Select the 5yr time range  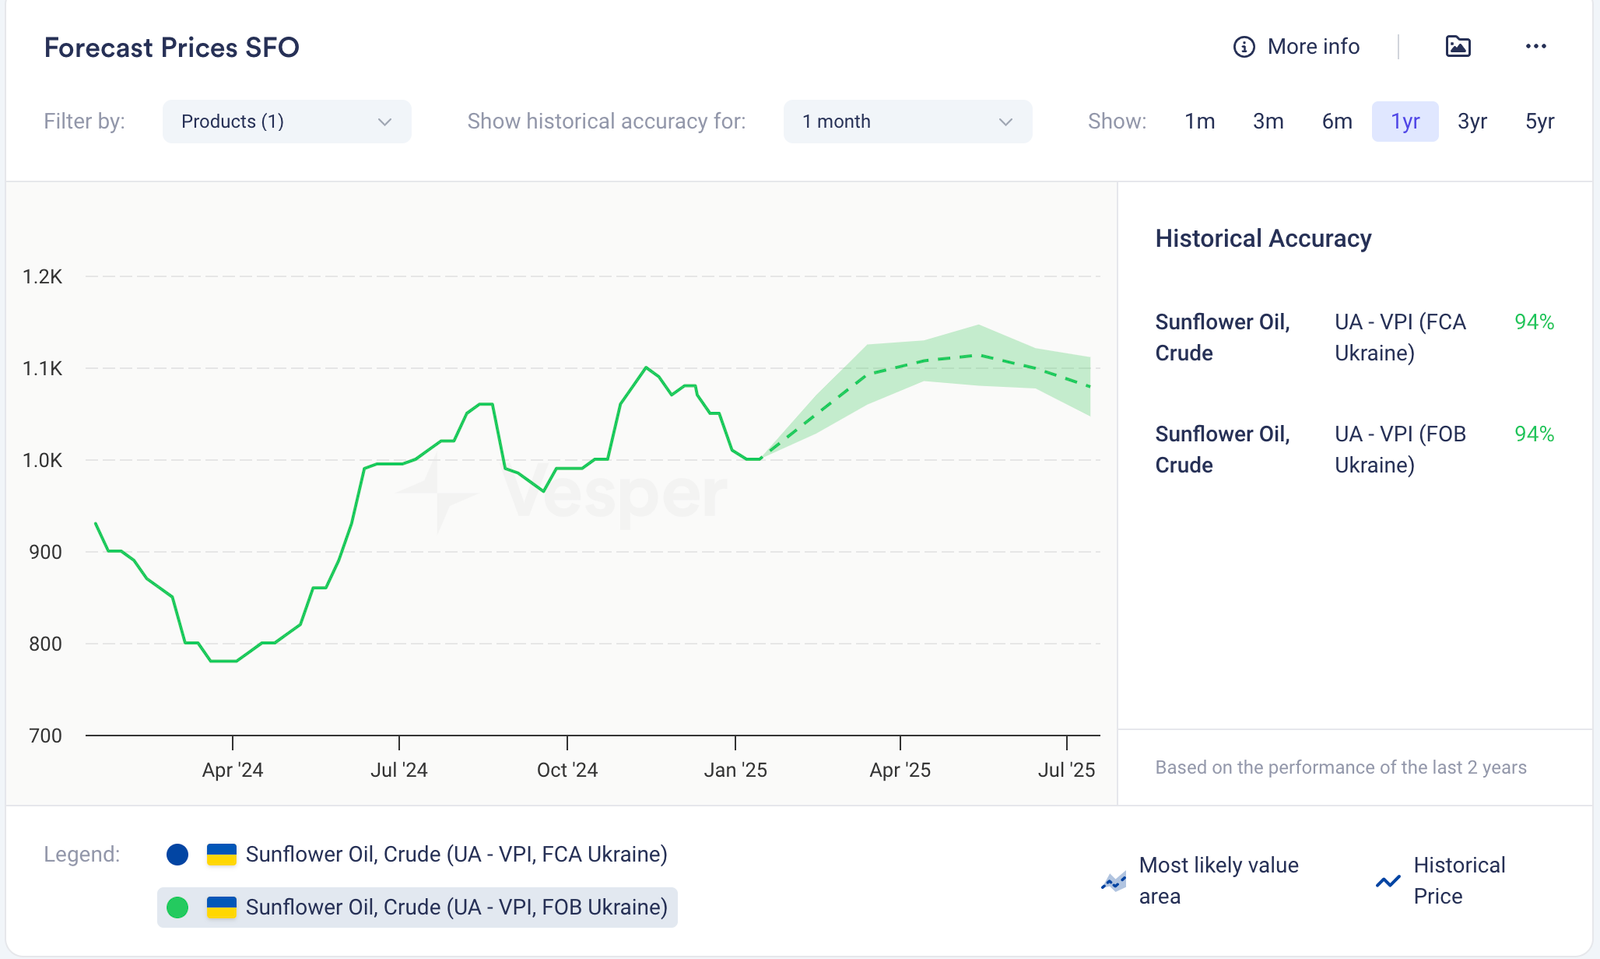point(1539,121)
